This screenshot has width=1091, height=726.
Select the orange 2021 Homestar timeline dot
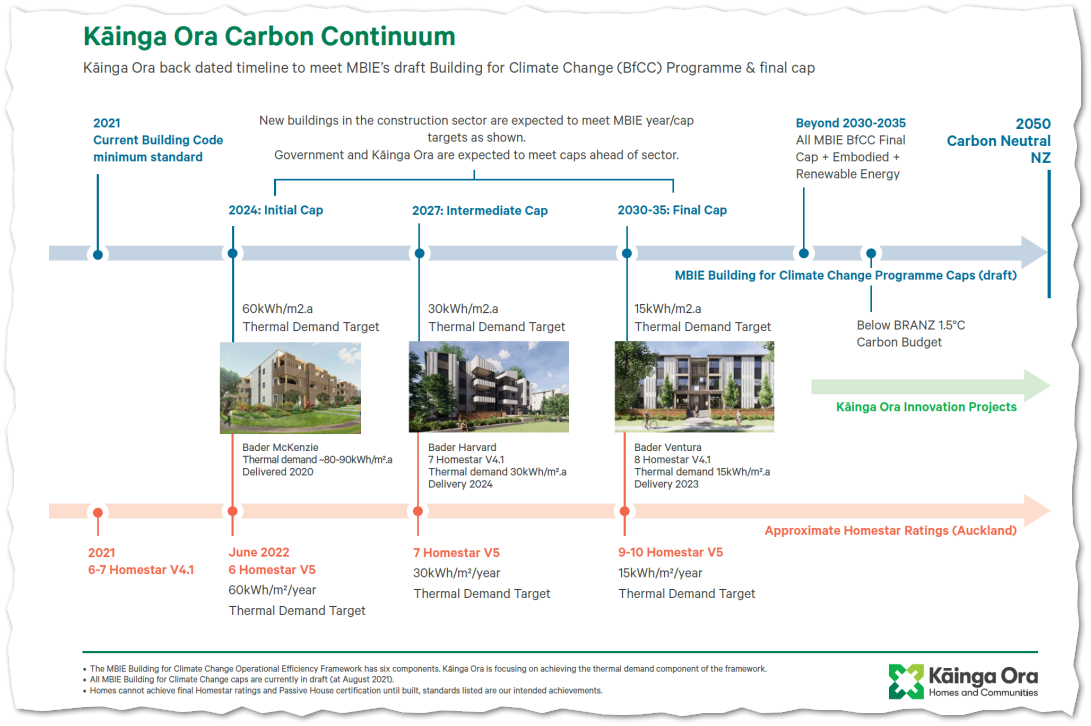(x=98, y=512)
